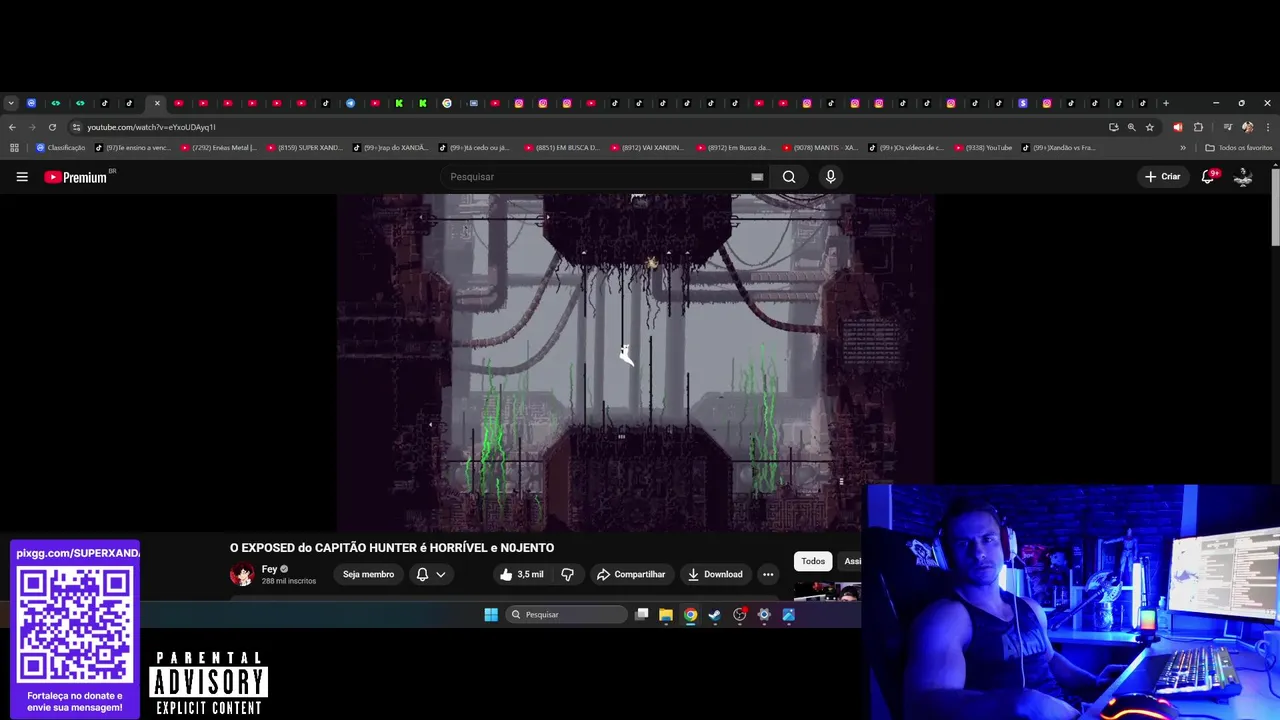Open YouTube notifications bell
The height and width of the screenshot is (720, 1280).
[1208, 177]
